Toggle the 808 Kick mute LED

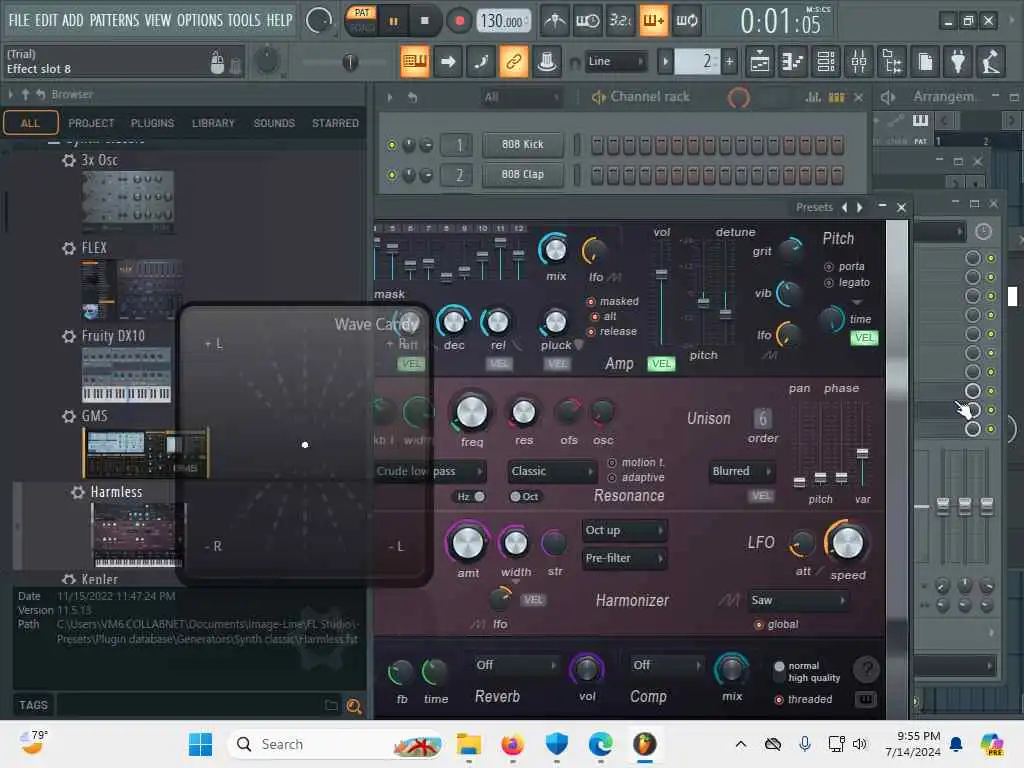(x=392, y=145)
